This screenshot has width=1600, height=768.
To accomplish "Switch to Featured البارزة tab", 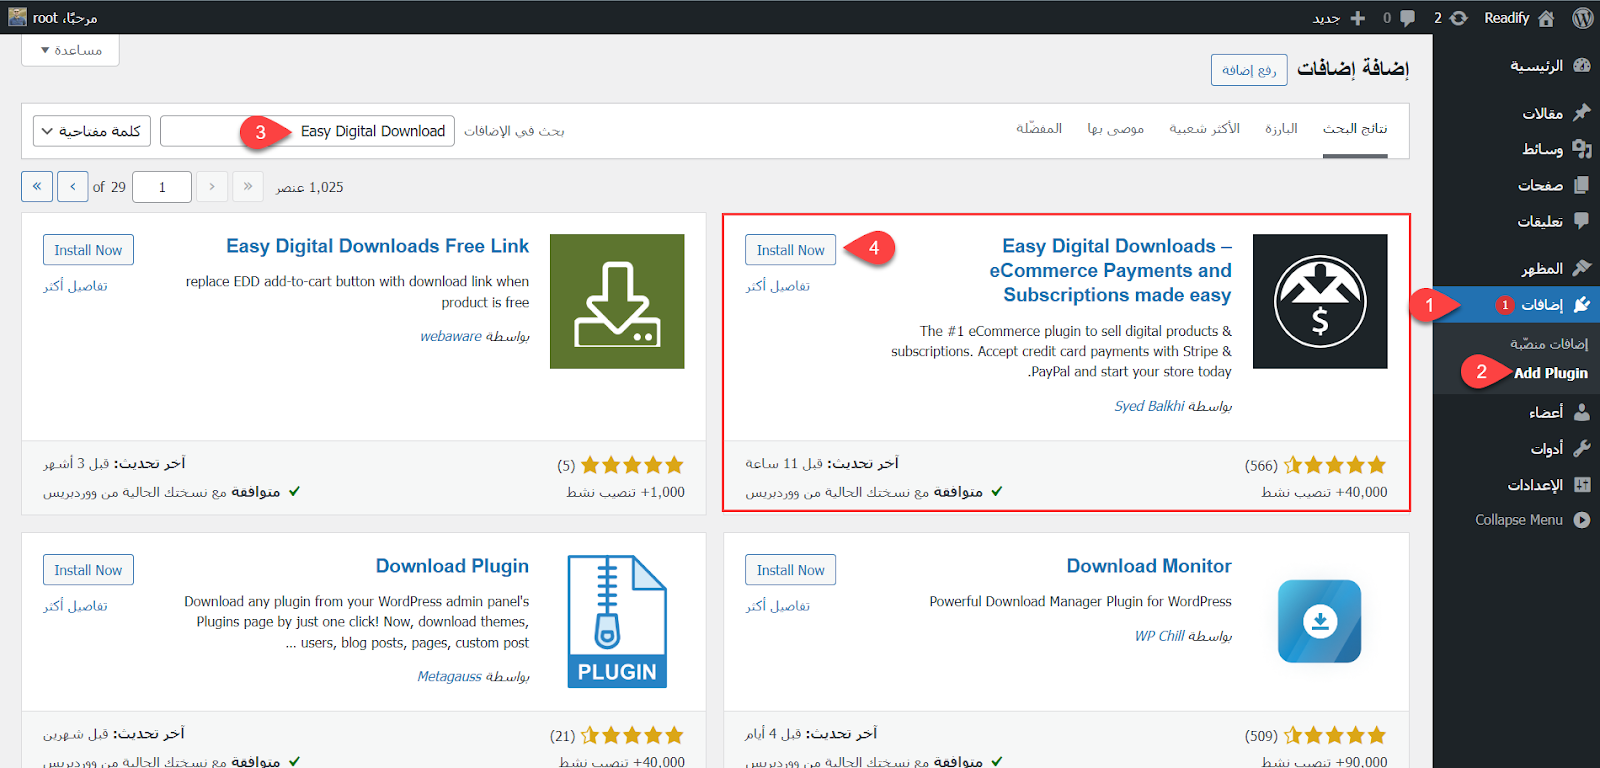I will point(1281,129).
